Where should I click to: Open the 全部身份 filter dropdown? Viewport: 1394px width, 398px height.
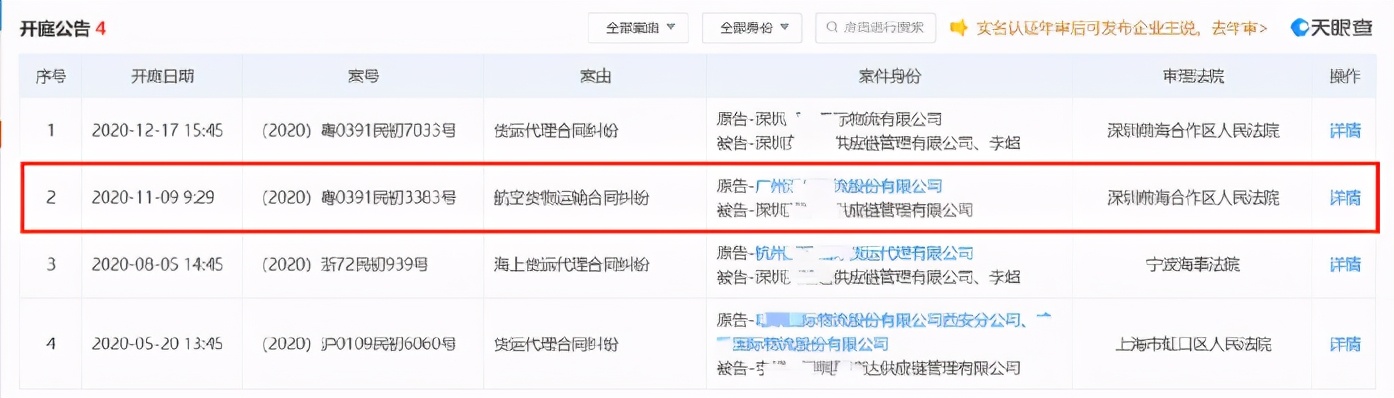tap(752, 28)
